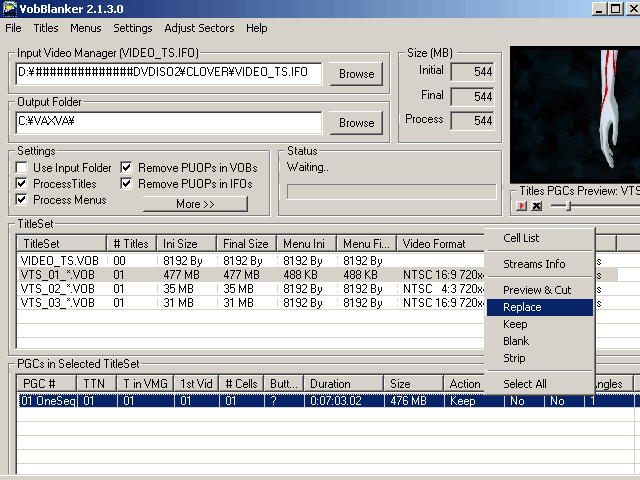This screenshot has width=640, height=480.
Task: Open the Adjust Sectors menu
Action: tap(199, 28)
